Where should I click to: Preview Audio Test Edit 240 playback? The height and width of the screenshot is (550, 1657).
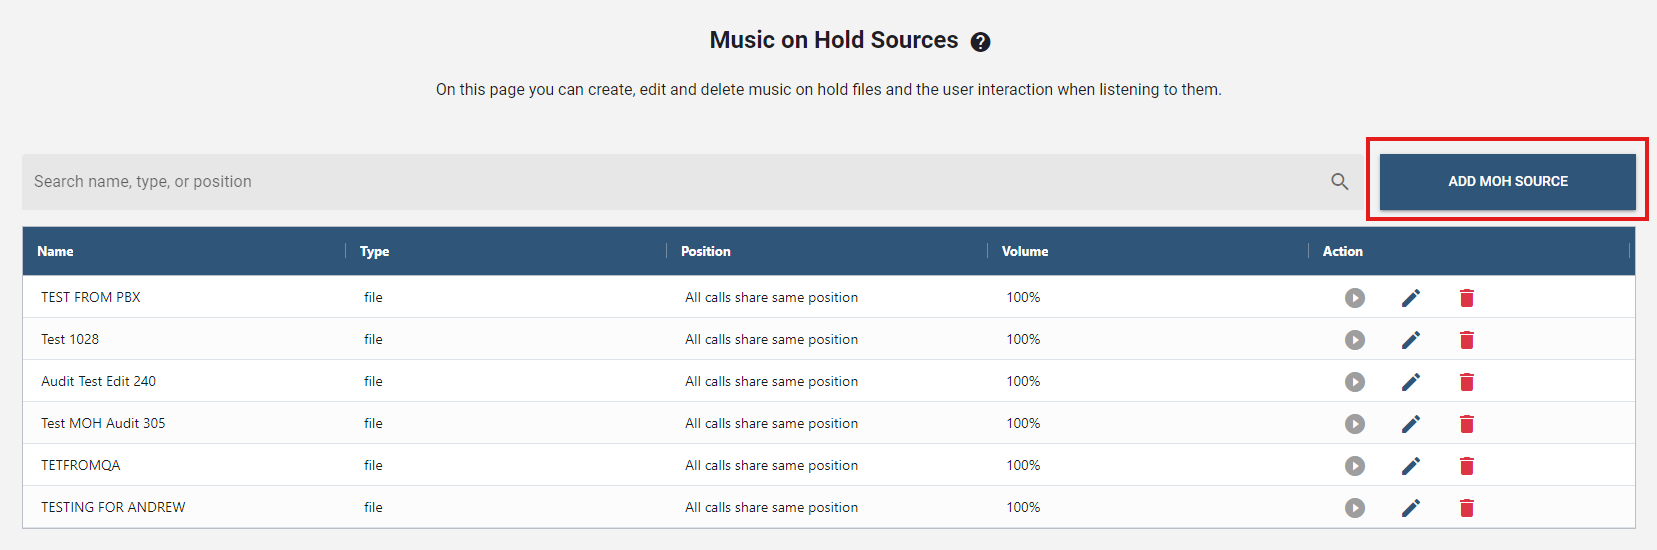[1354, 382]
